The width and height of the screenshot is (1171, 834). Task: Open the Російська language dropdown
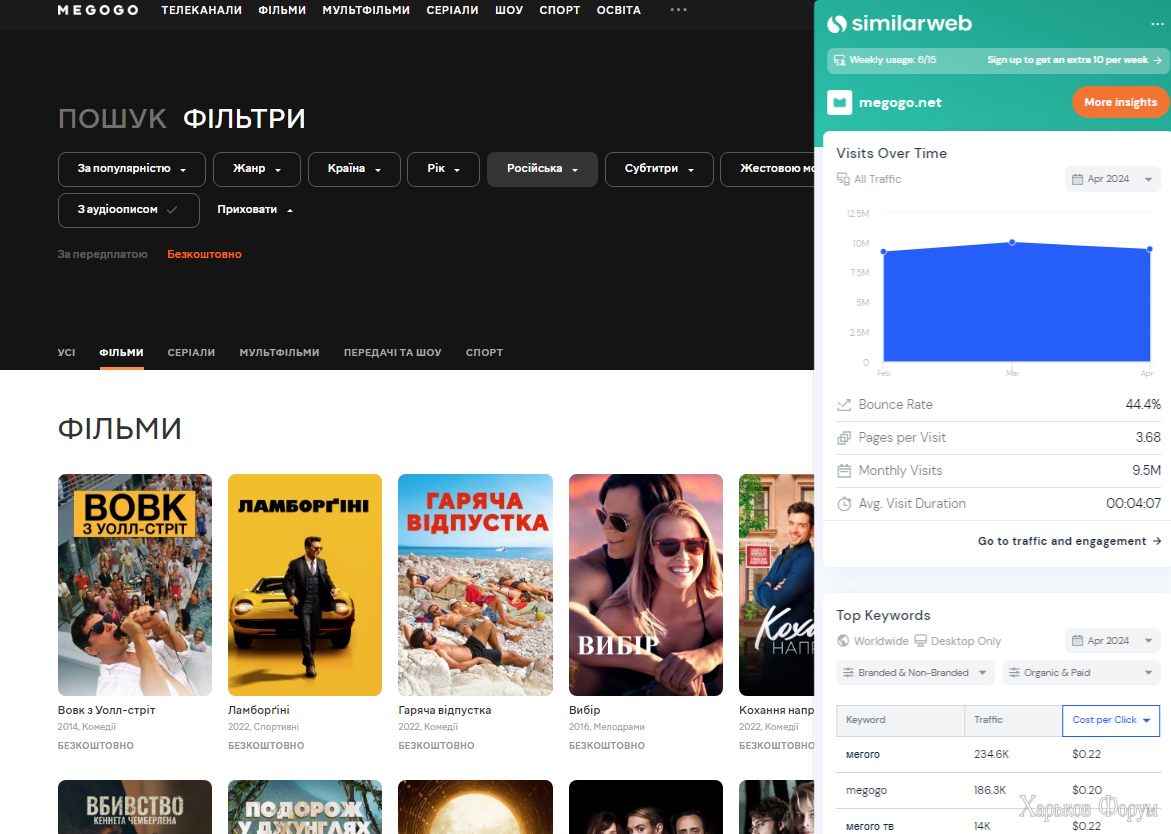[x=542, y=169]
